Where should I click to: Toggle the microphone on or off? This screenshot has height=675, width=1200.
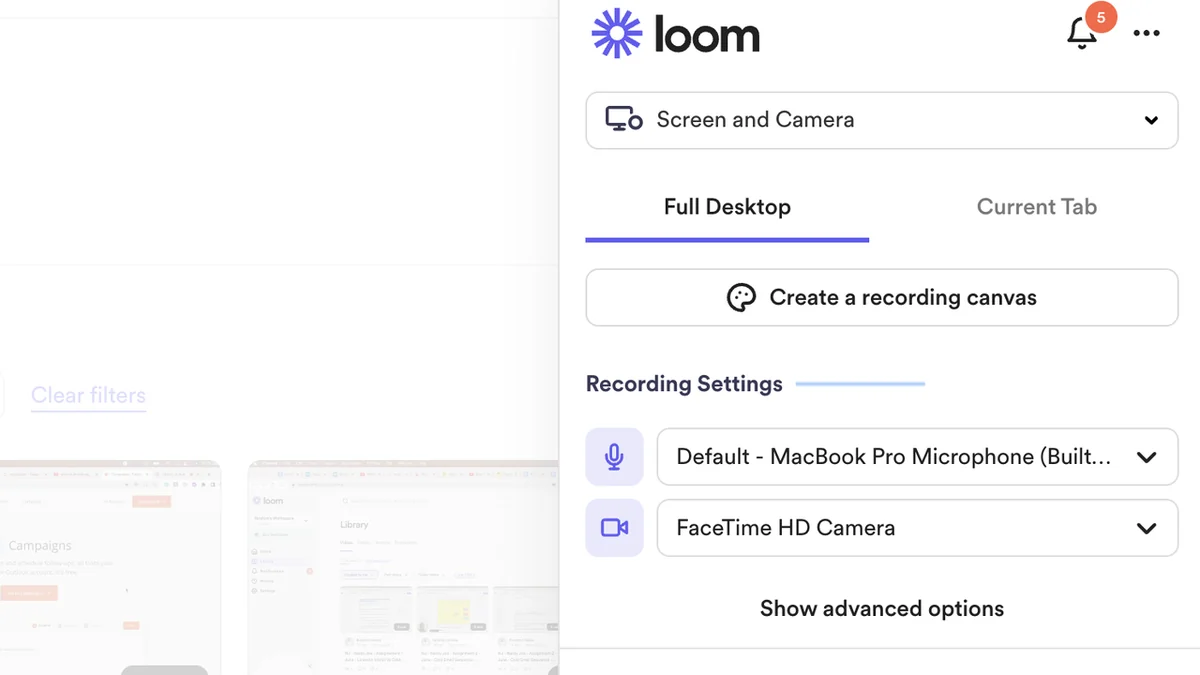pyautogui.click(x=614, y=457)
